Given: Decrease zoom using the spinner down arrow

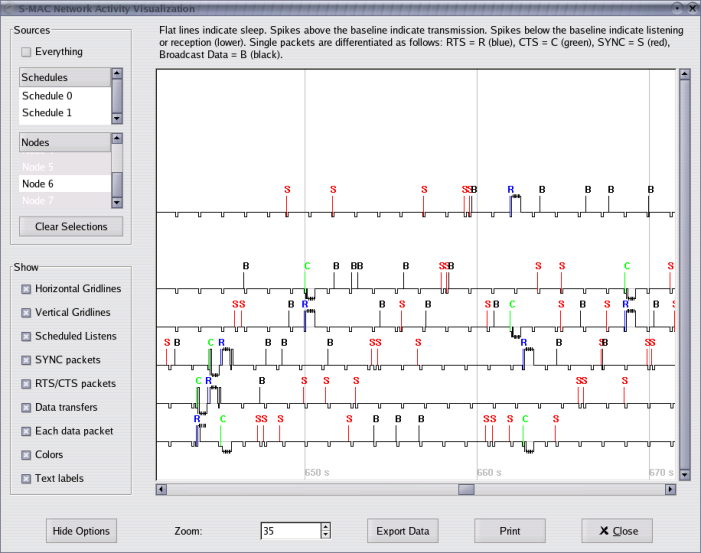Looking at the screenshot, I should click(325, 535).
